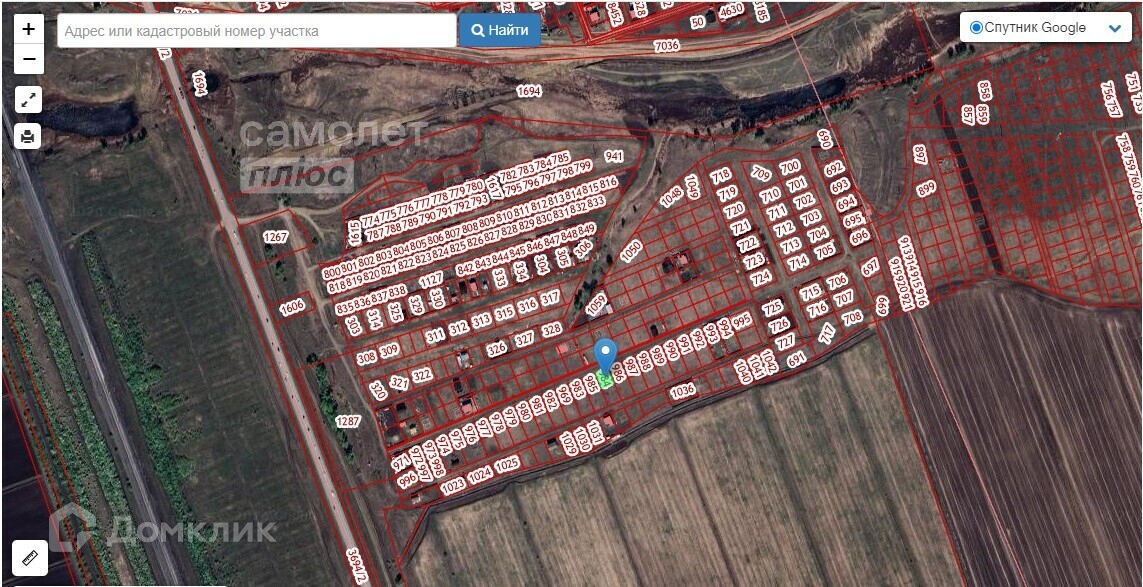Image resolution: width=1143 pixels, height=587 pixels.
Task: Select parcel labeled 1606
Action: [x=292, y=307]
